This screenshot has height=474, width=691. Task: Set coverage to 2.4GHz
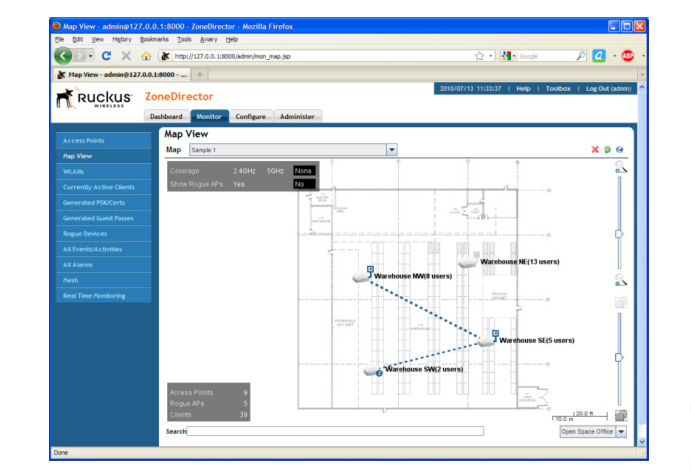[x=244, y=171]
